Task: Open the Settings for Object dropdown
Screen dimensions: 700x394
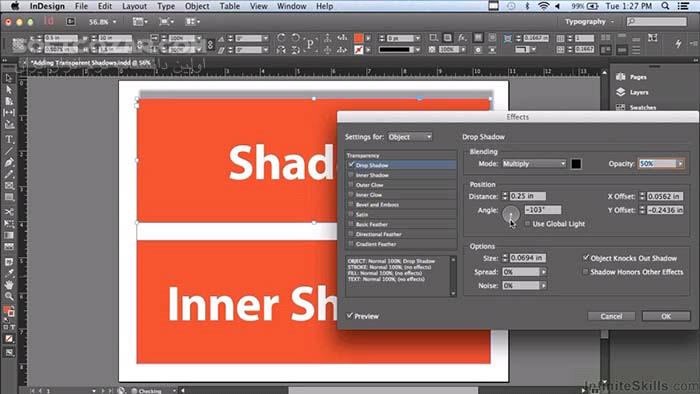Action: [410, 137]
